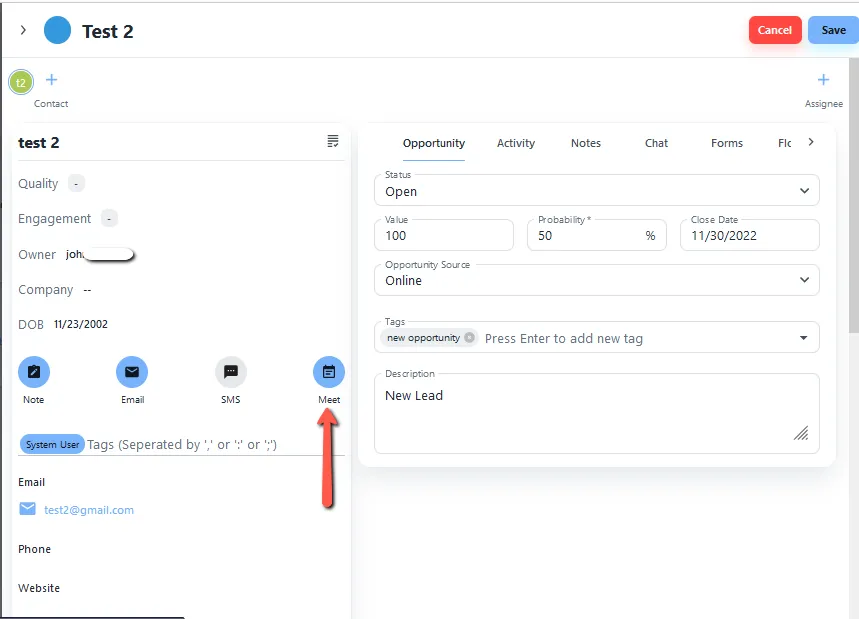The height and width of the screenshot is (619, 859).
Task: Click the Probability input field
Action: pos(597,236)
